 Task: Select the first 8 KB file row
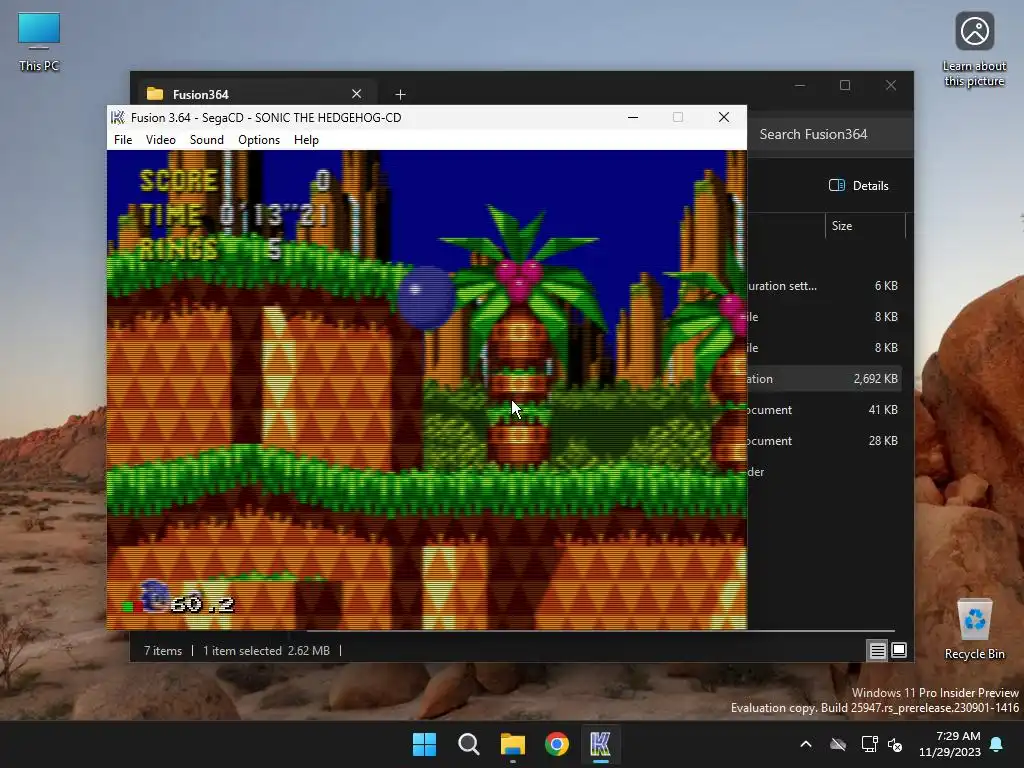[824, 317]
